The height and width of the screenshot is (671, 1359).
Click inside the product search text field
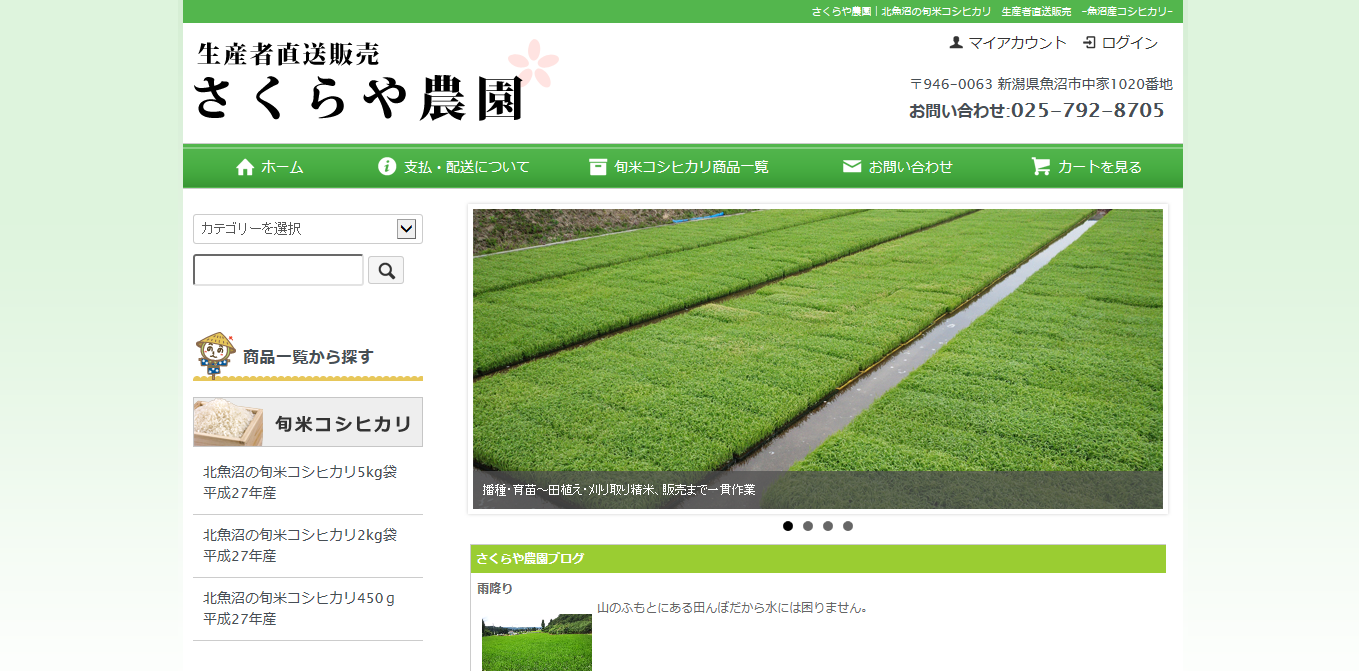278,270
